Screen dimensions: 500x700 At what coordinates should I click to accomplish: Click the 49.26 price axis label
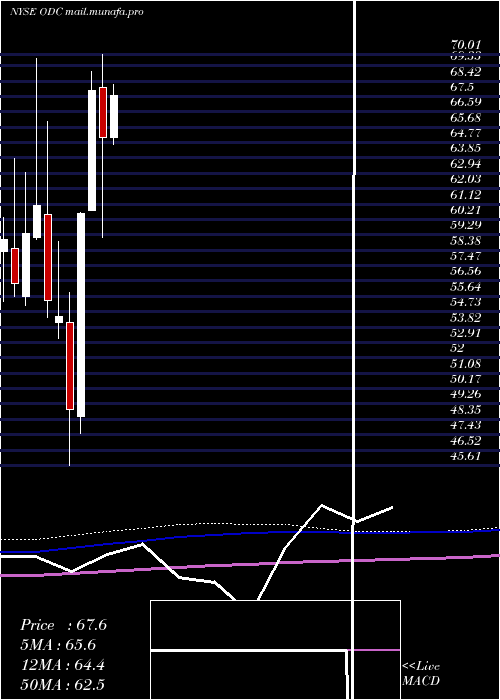(466, 395)
